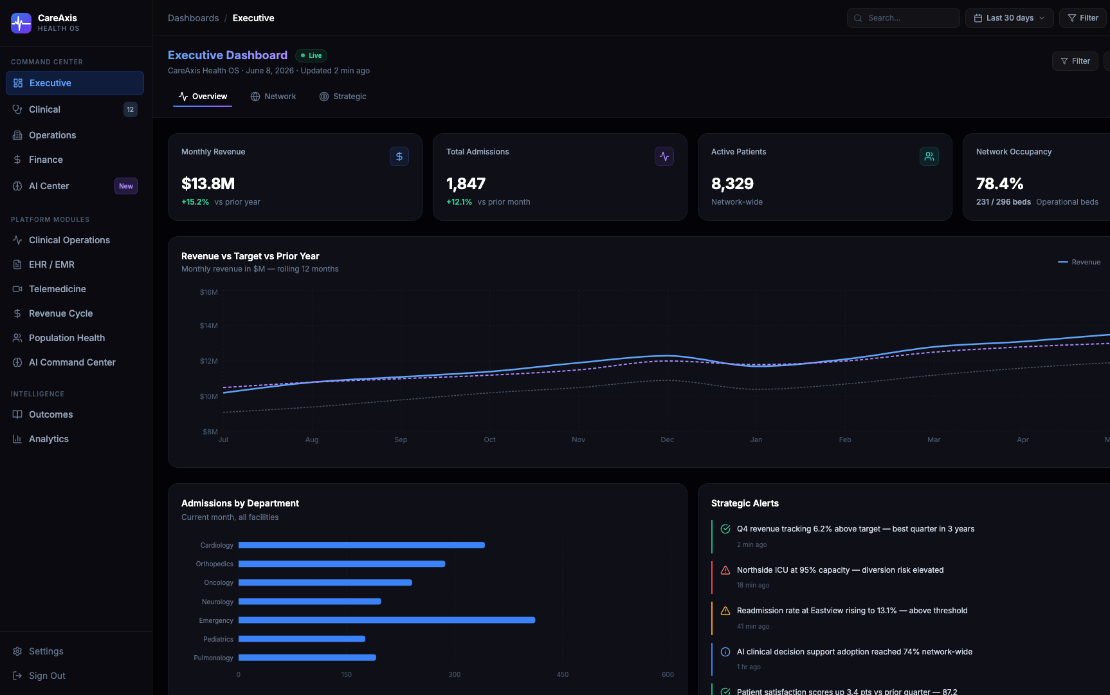This screenshot has width=1110, height=695.
Task: Click the CareAxis heartbeat logo icon
Action: click(x=21, y=23)
